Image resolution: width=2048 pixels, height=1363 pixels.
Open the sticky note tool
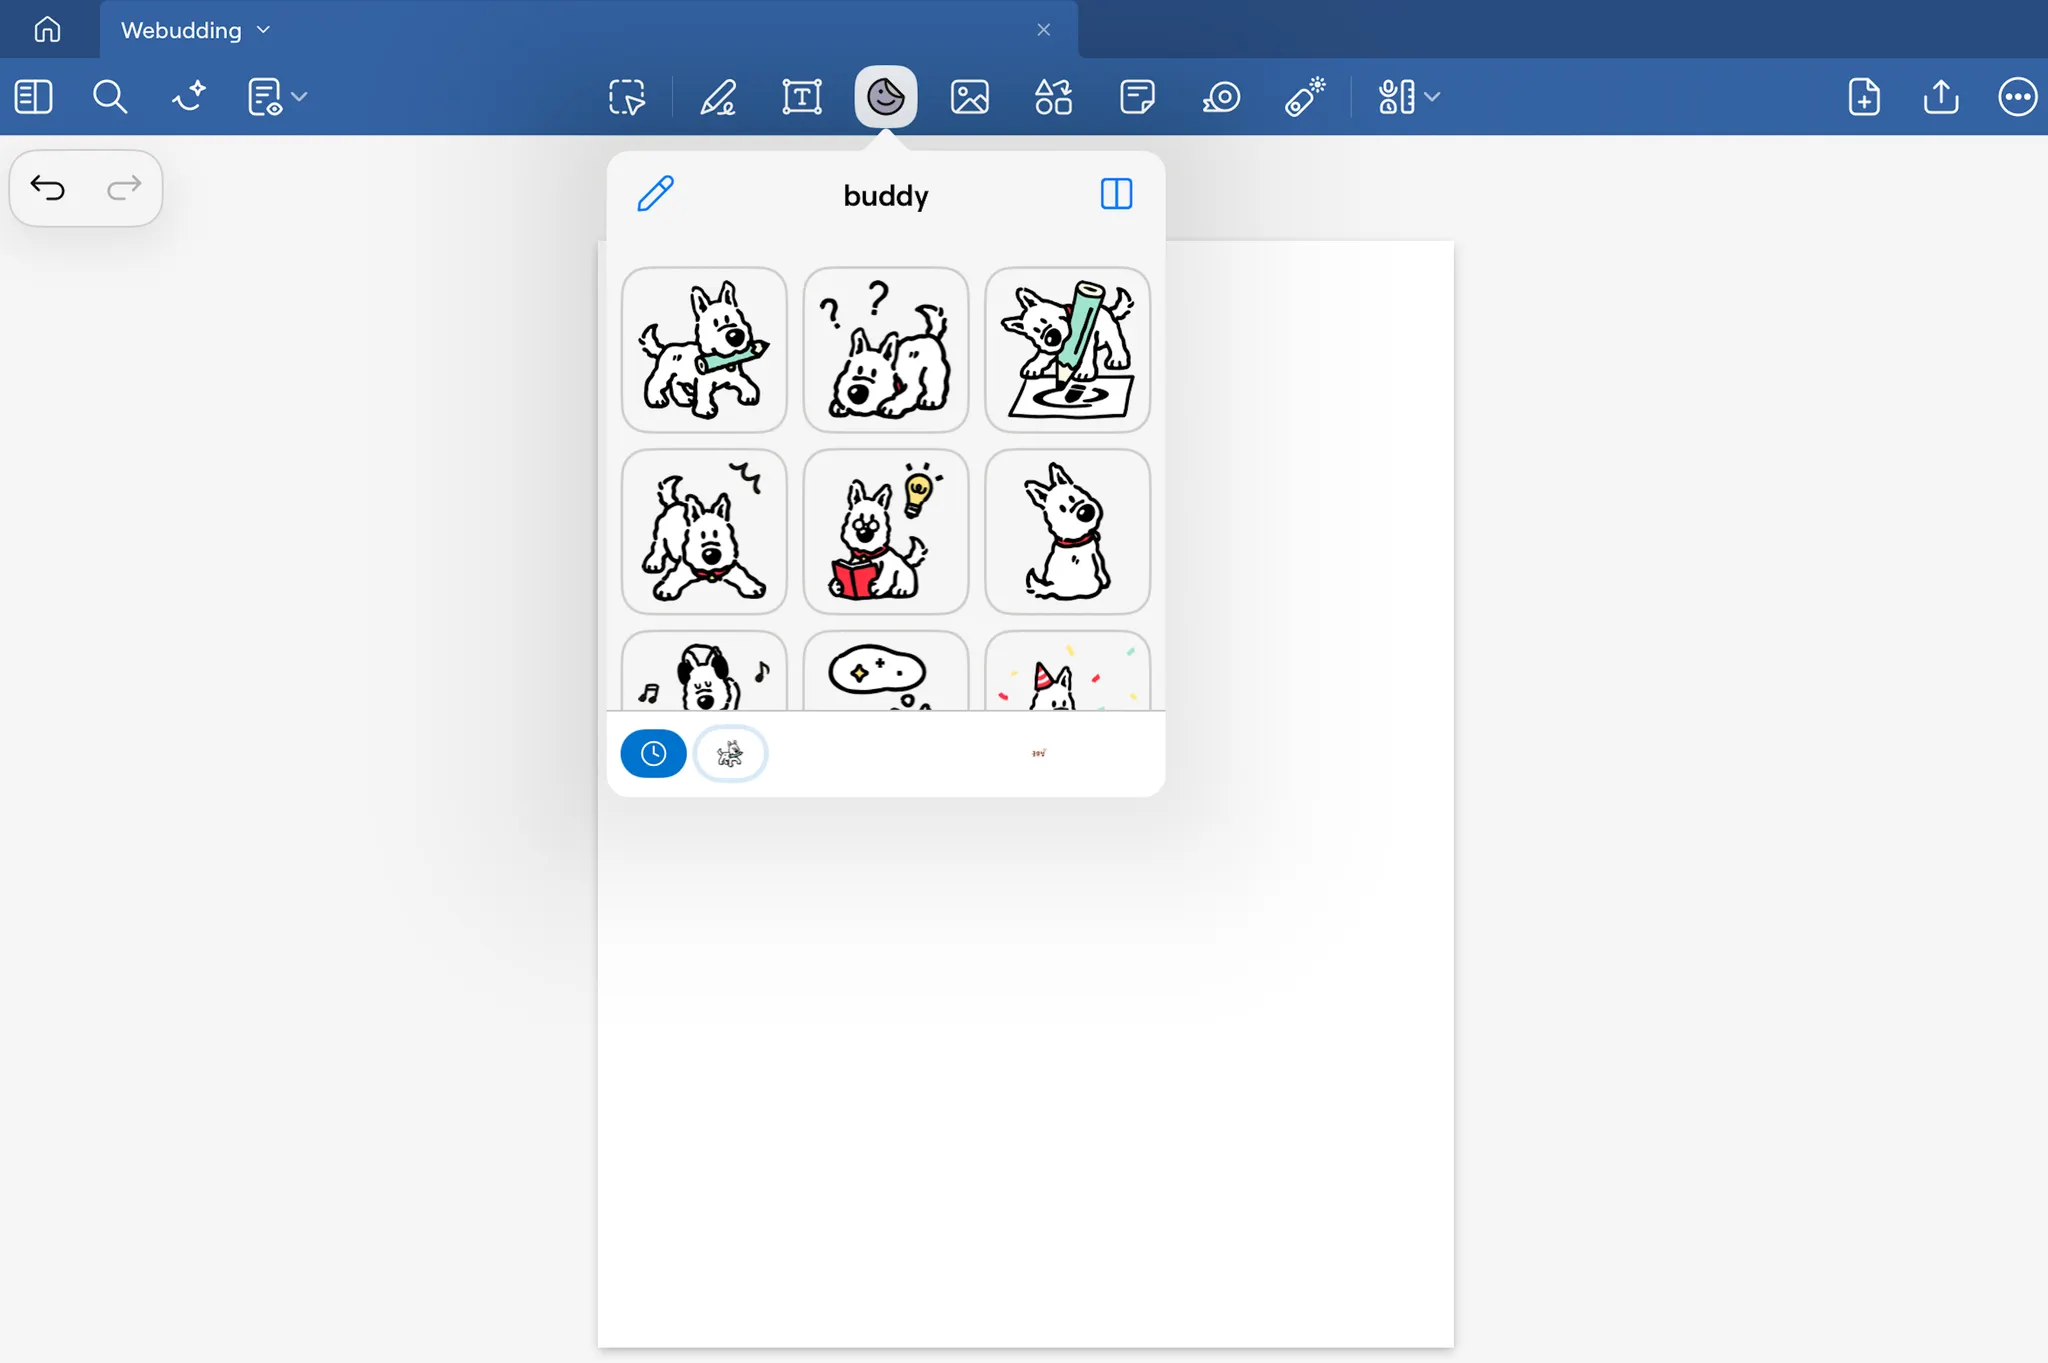(1137, 97)
